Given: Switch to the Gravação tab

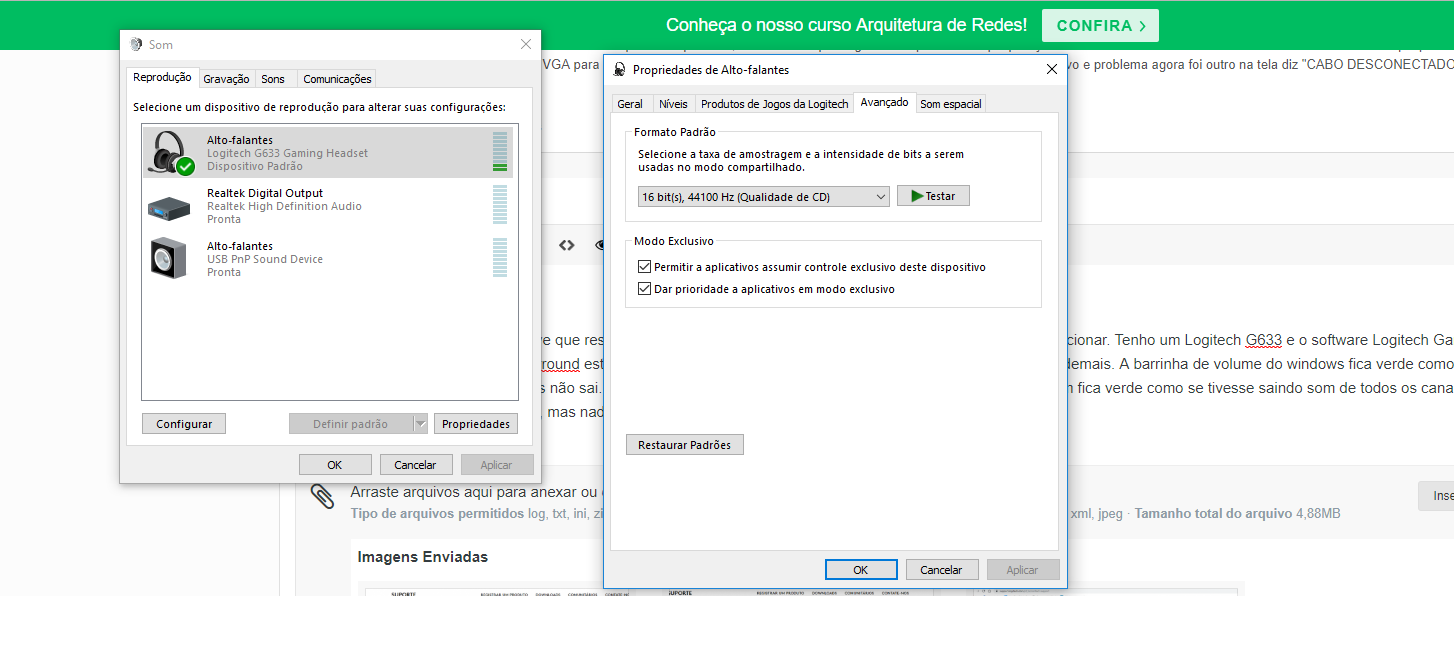Looking at the screenshot, I should pos(226,79).
